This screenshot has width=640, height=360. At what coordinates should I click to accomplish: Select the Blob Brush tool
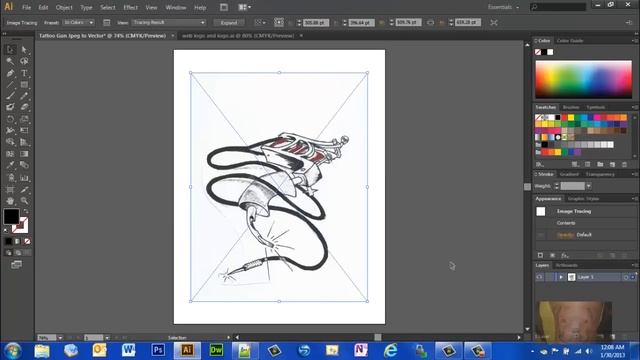(x=10, y=107)
